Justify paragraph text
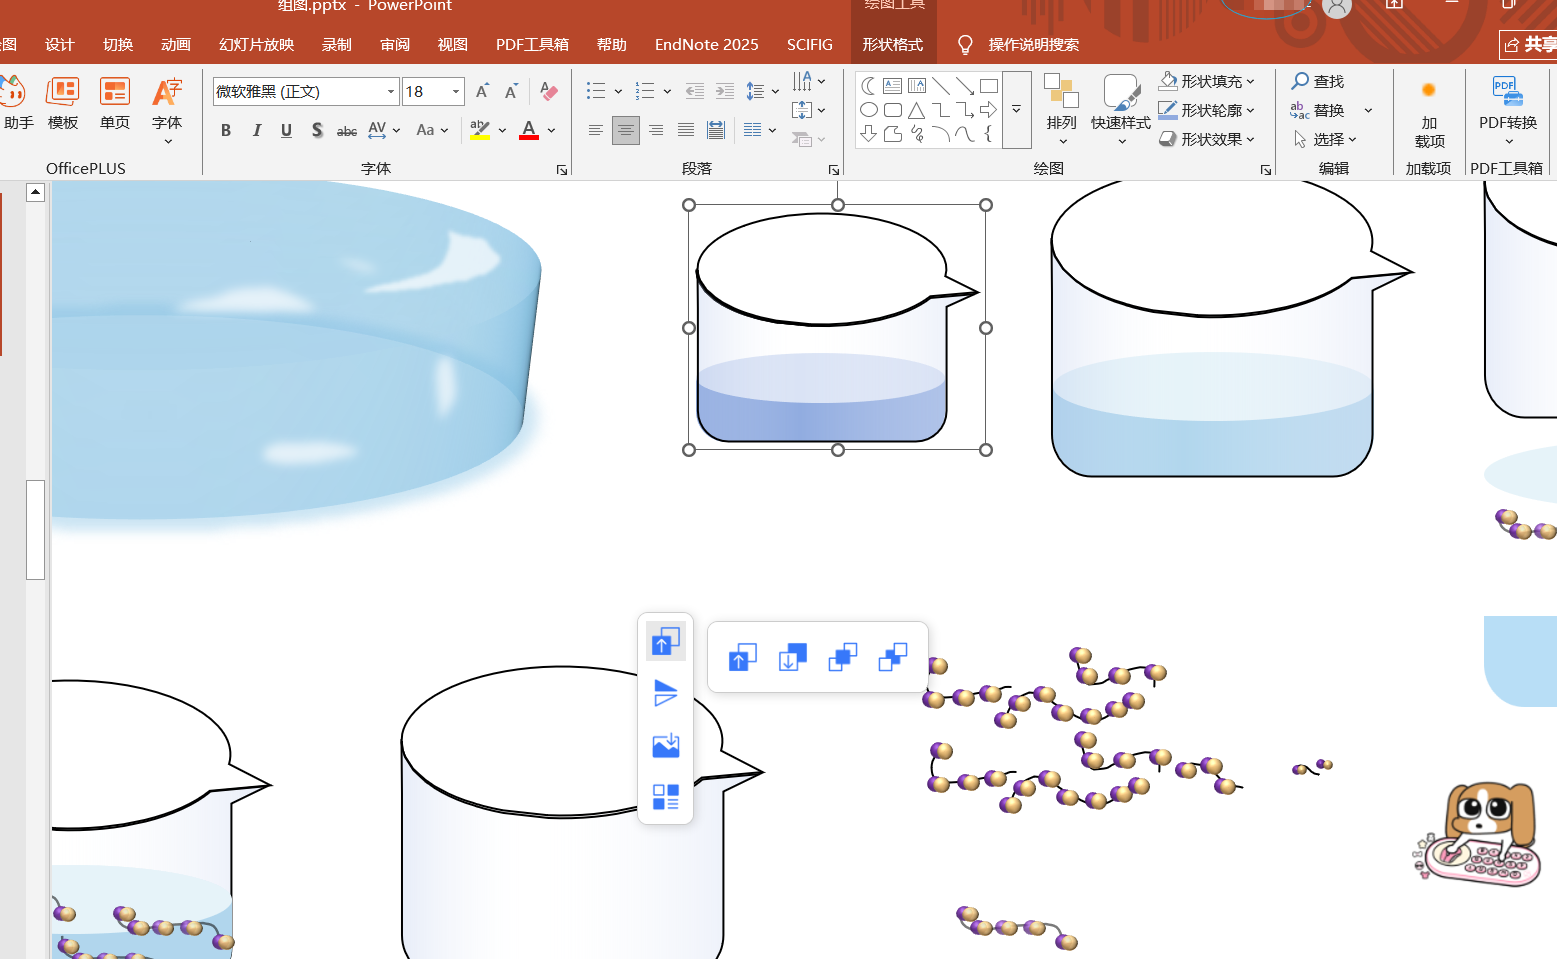Viewport: 1557px width, 959px height. click(686, 130)
